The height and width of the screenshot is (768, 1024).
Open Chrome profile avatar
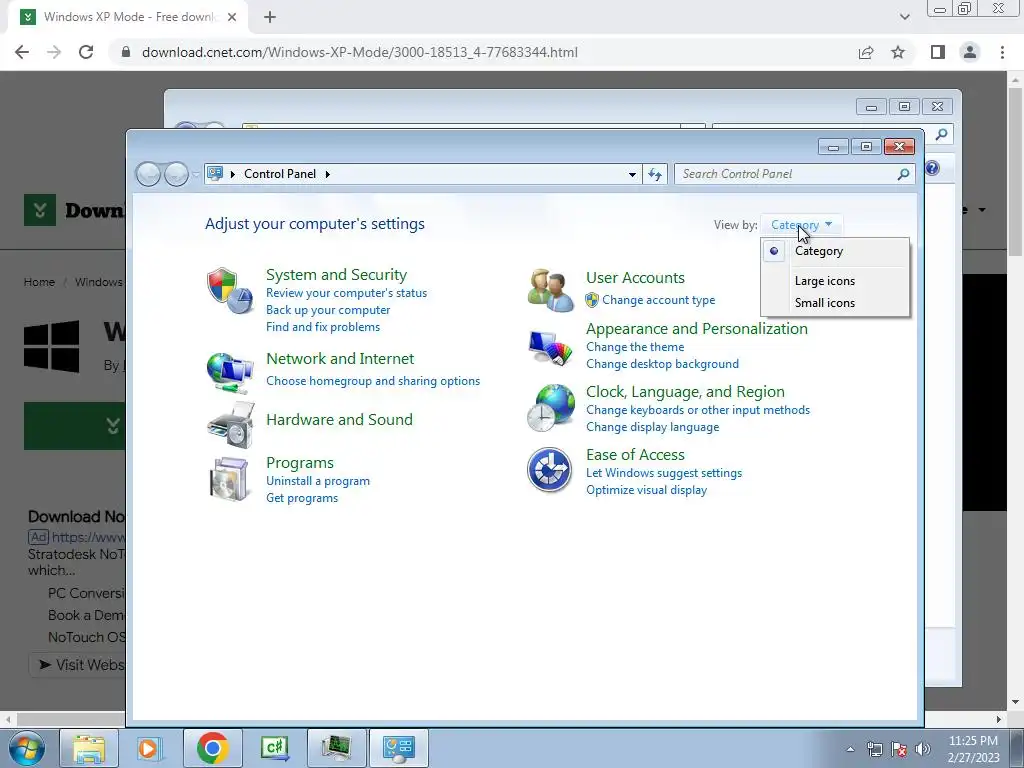coord(970,52)
